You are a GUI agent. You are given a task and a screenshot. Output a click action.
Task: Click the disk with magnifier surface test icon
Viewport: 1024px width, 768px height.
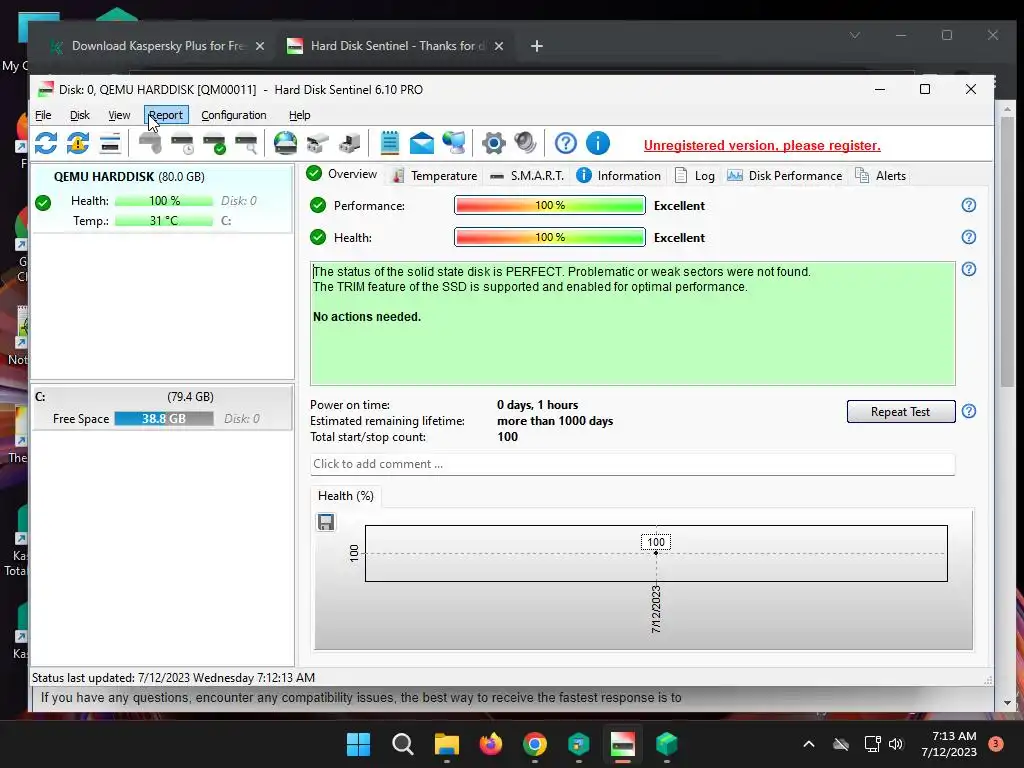(246, 143)
